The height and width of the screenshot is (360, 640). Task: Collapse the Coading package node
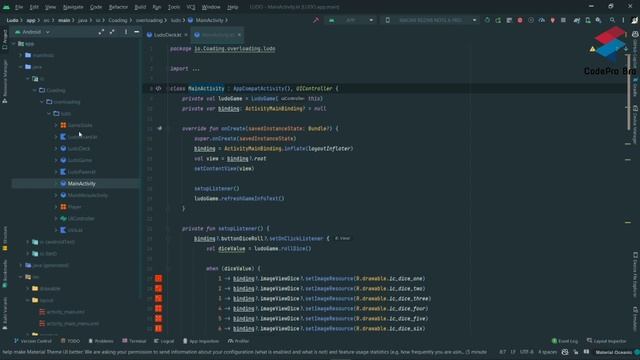[35, 90]
